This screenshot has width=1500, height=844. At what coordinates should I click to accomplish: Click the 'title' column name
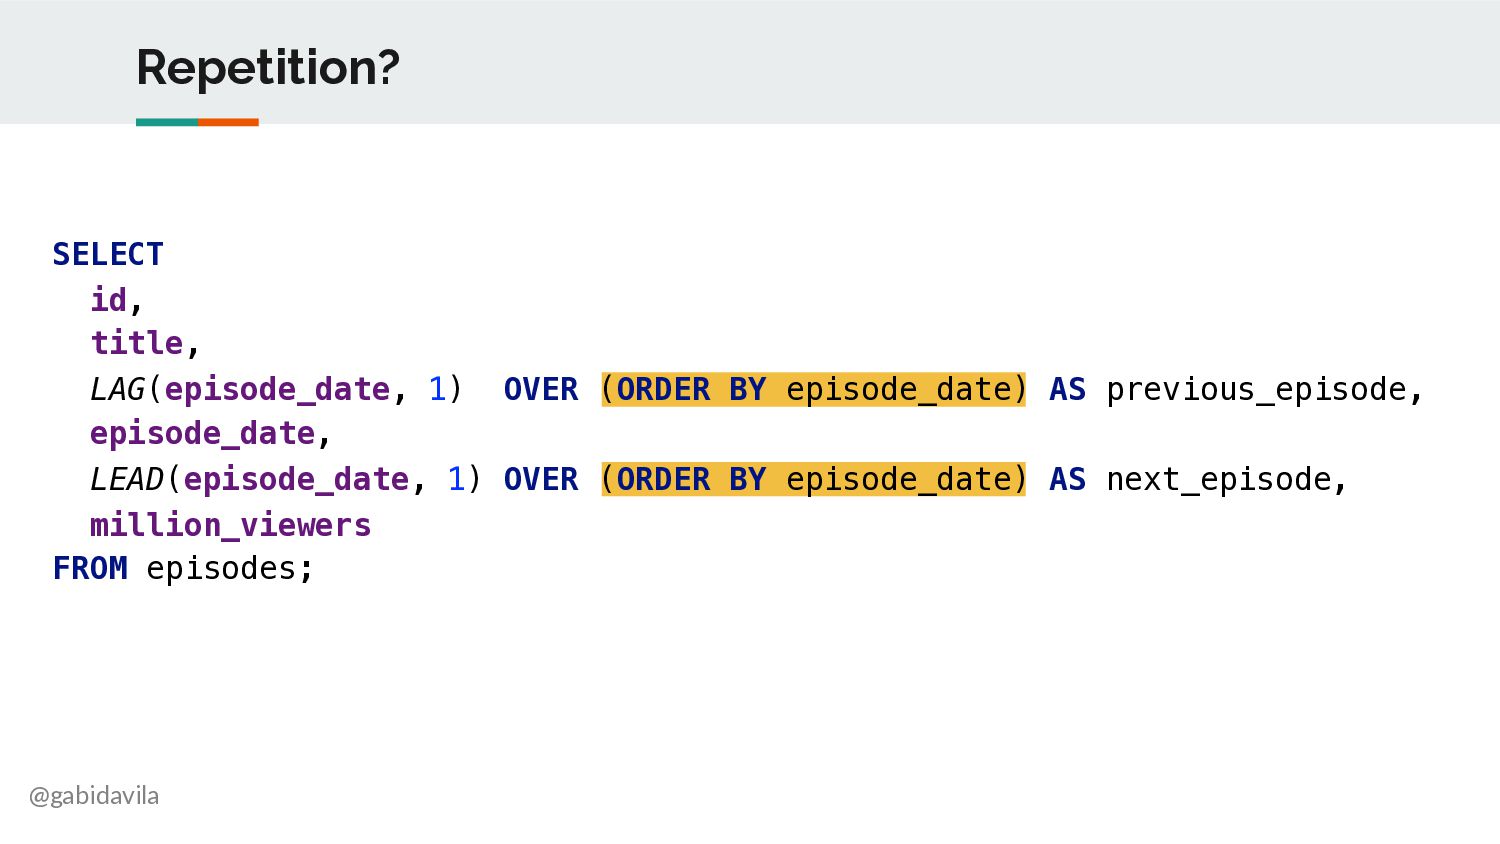coord(137,343)
